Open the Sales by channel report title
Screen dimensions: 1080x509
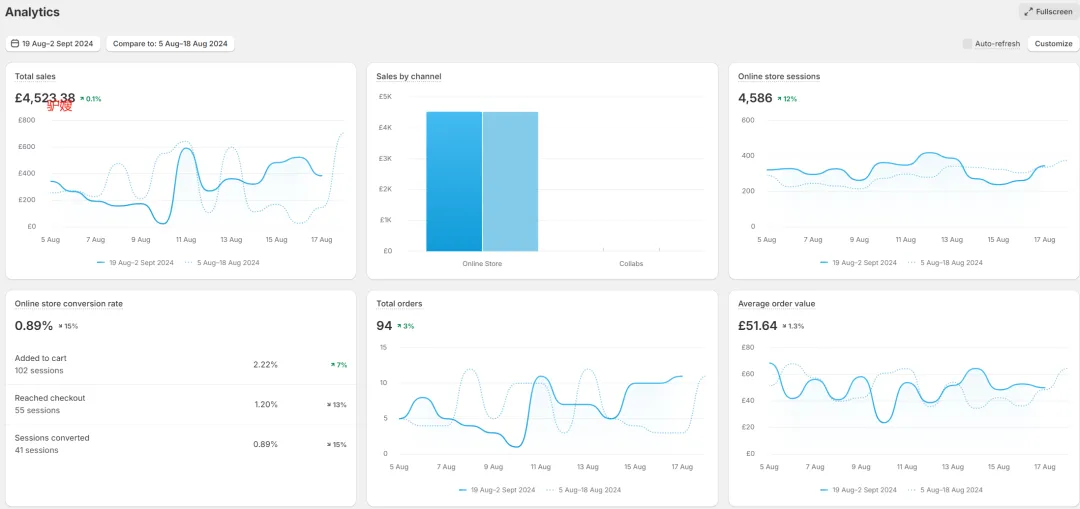tap(408, 76)
